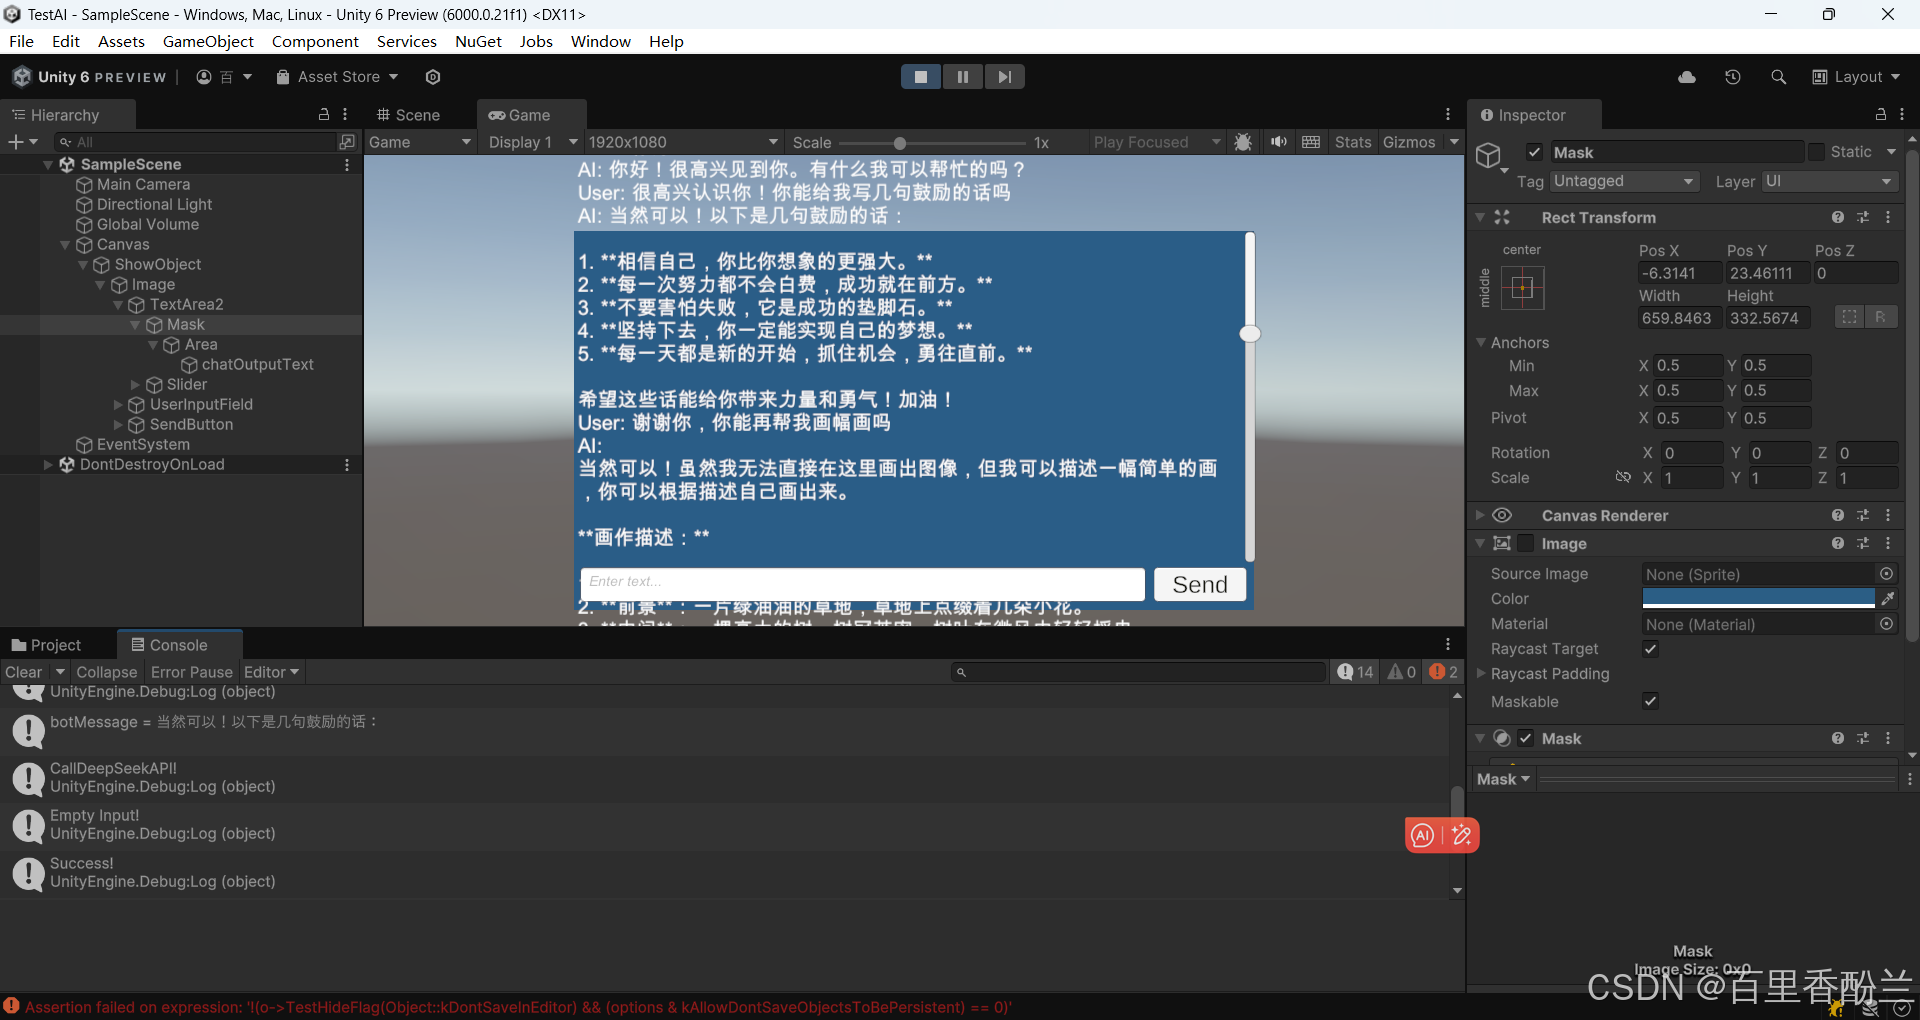1920x1020 pixels.
Task: Click the Inspector panel lock icon
Action: 1880,115
